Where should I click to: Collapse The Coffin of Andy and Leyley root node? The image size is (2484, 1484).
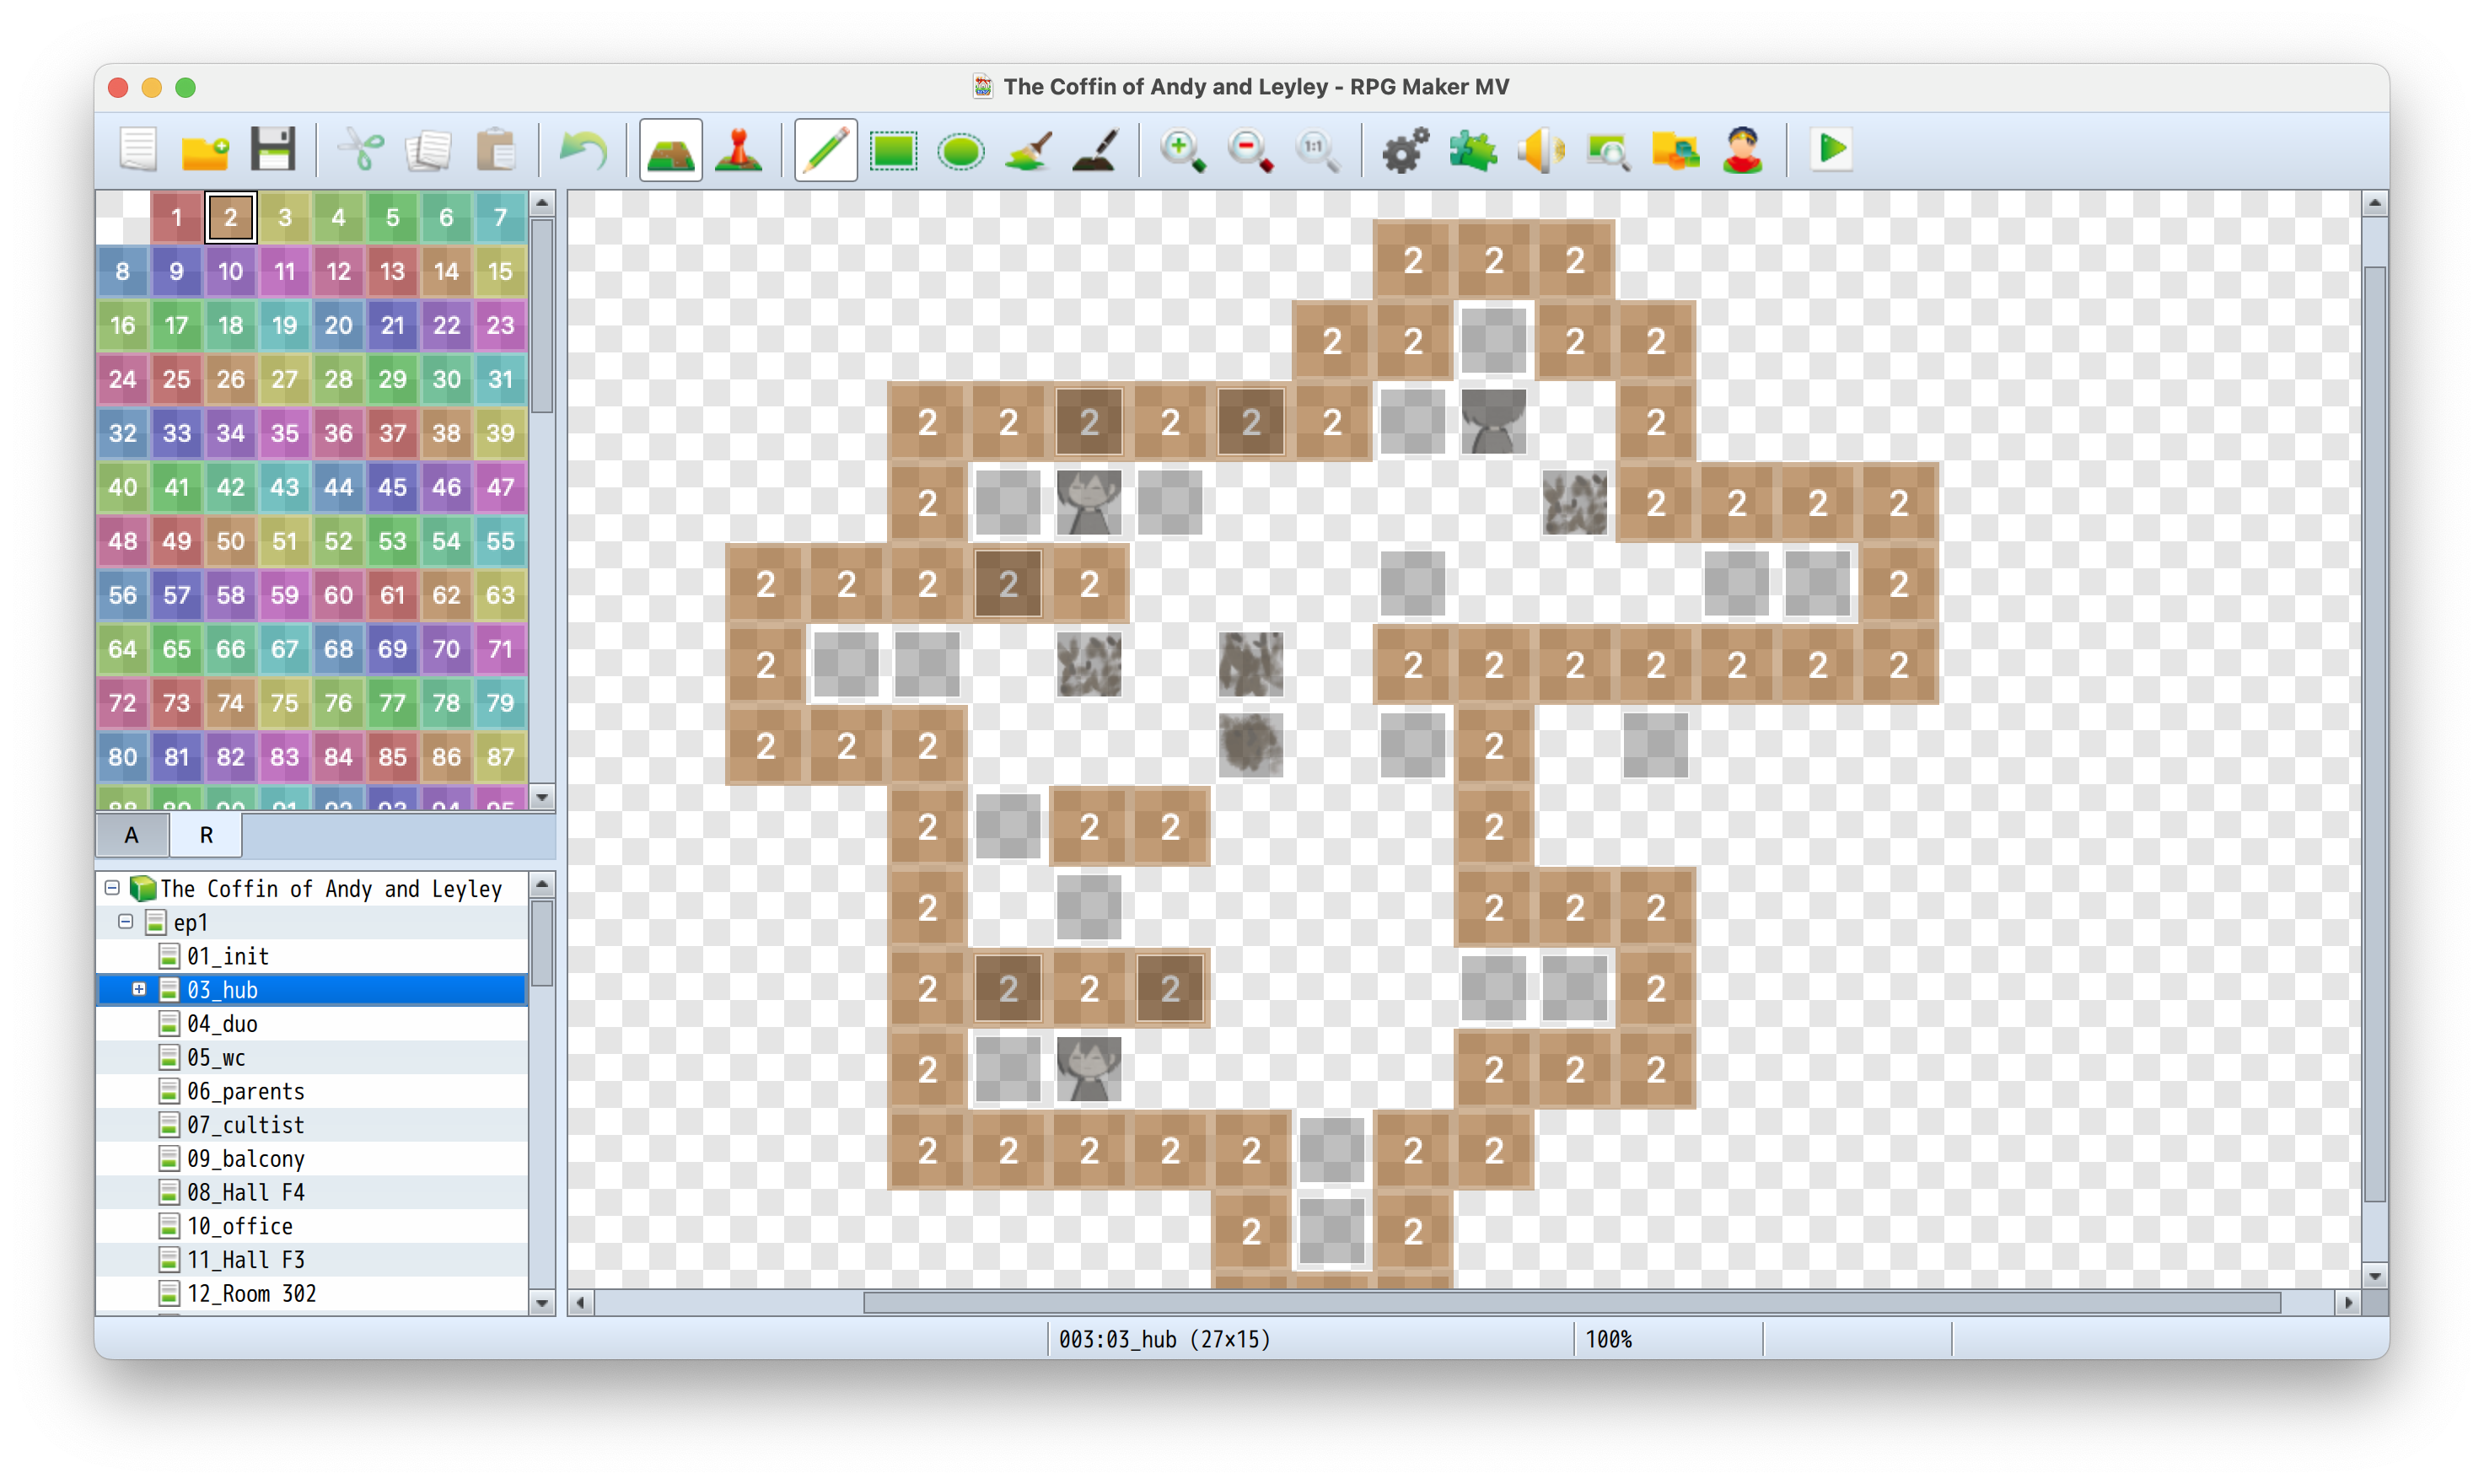coord(111,888)
